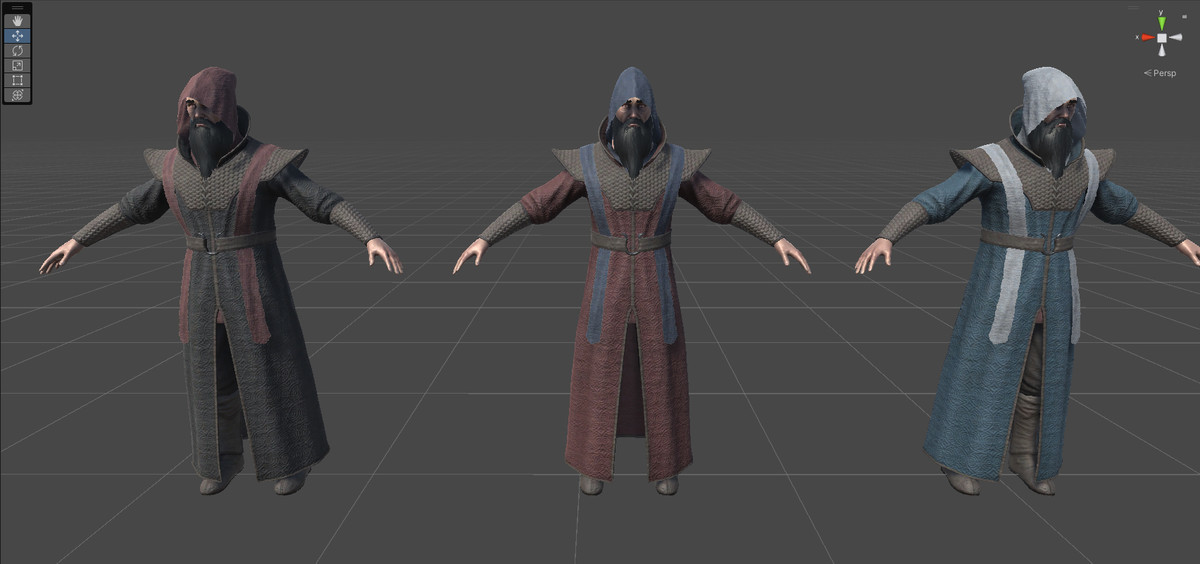Select the Move tool
This screenshot has height=564, width=1200.
click(17, 36)
